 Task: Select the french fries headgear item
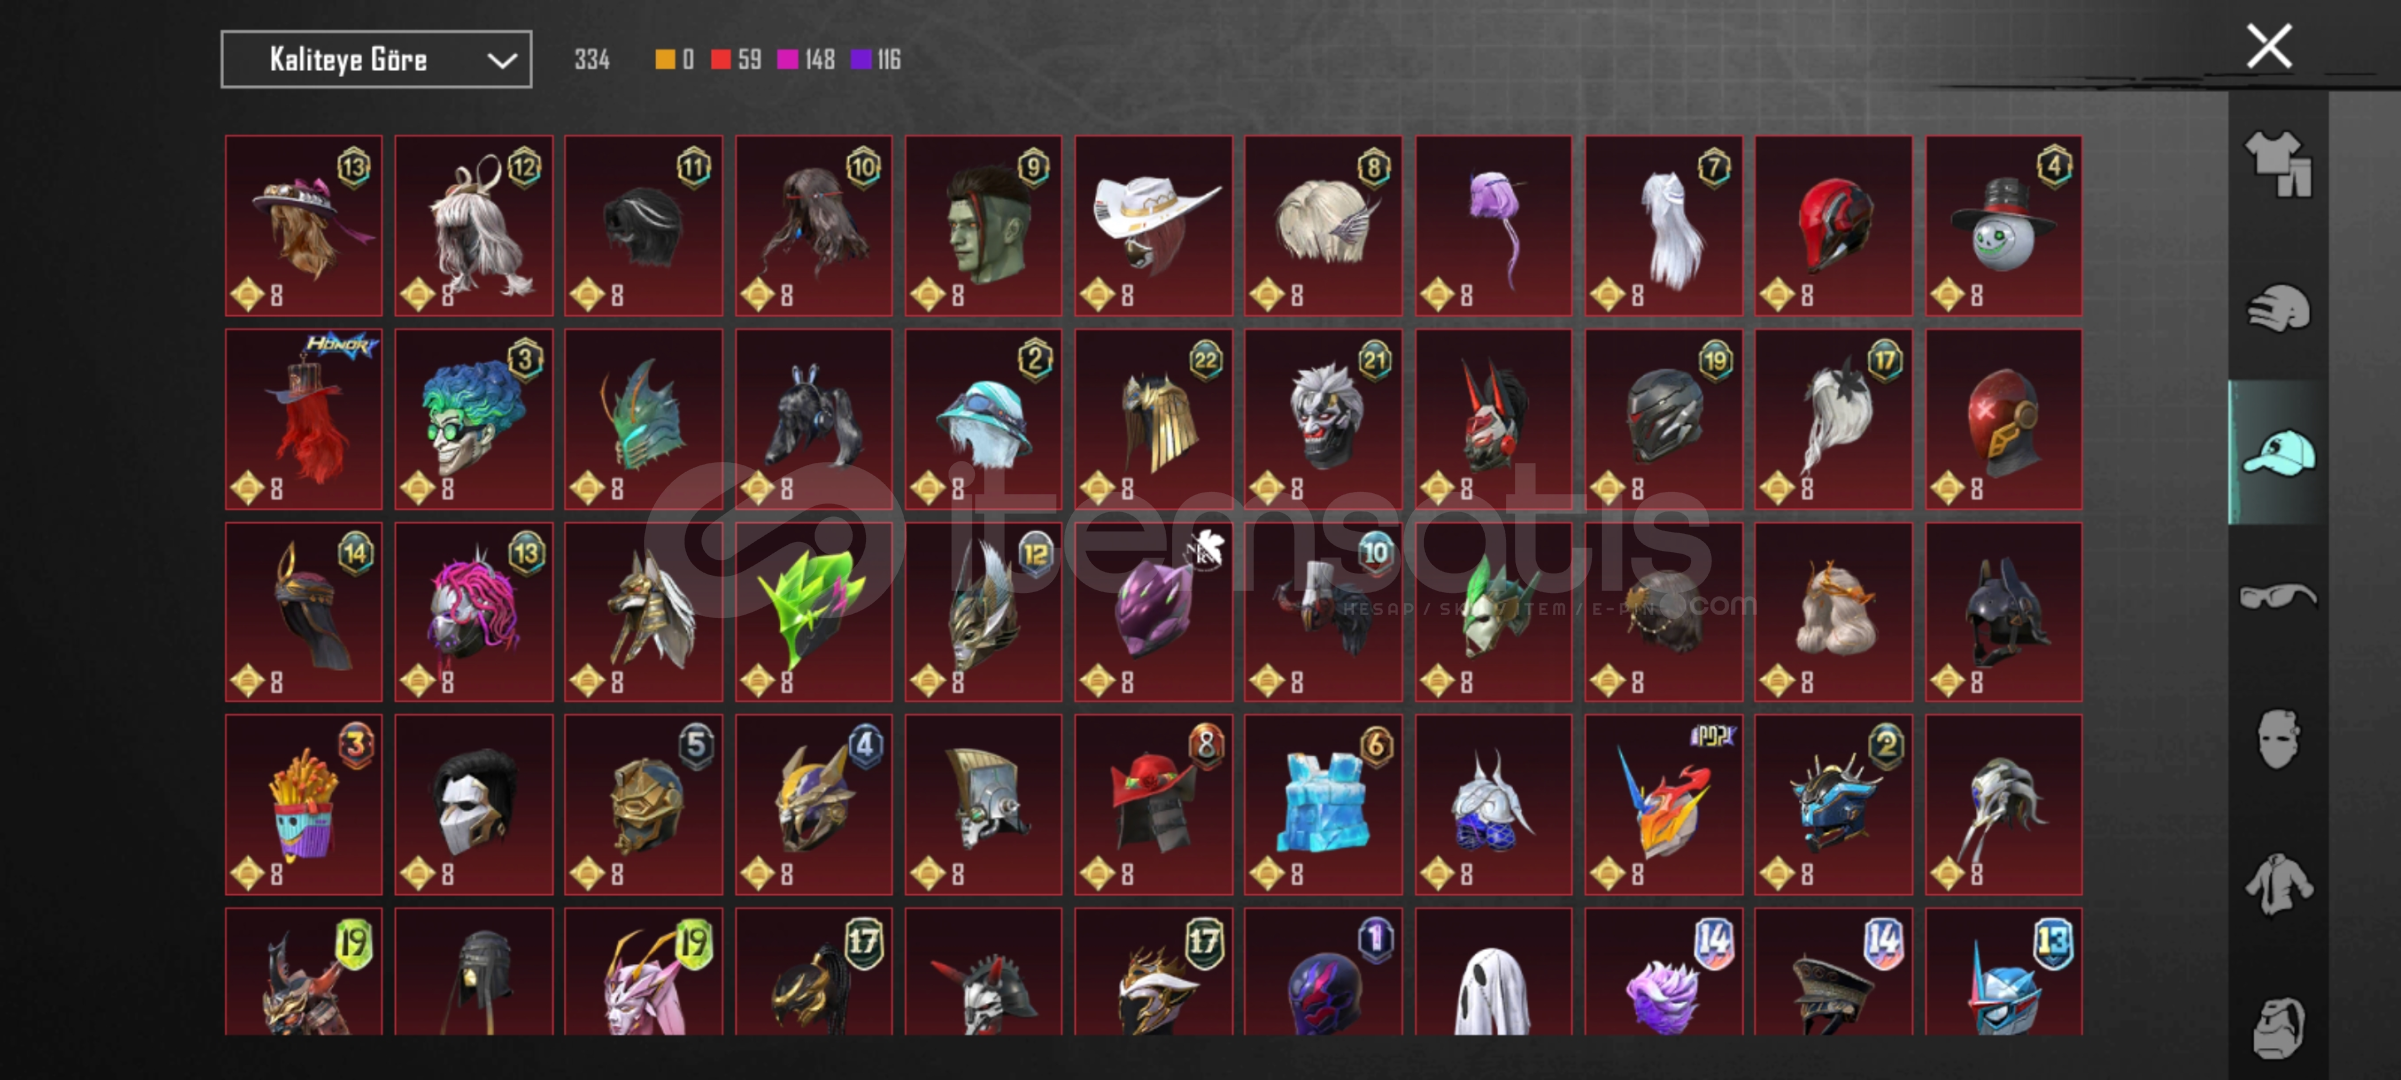coord(304,805)
